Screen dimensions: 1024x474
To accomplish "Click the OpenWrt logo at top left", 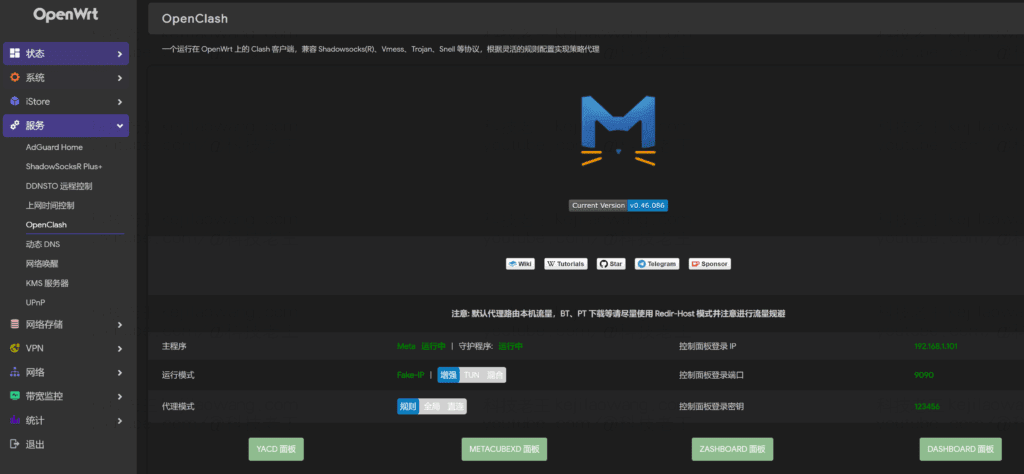I will point(65,14).
